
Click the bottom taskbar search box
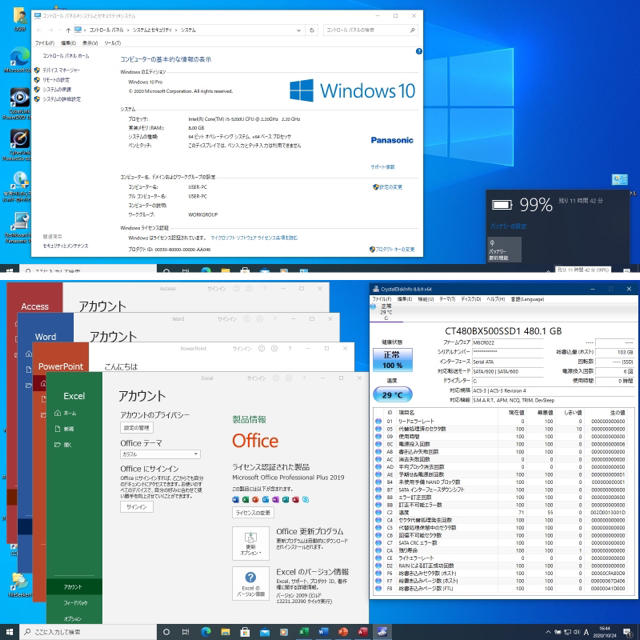tap(88, 632)
